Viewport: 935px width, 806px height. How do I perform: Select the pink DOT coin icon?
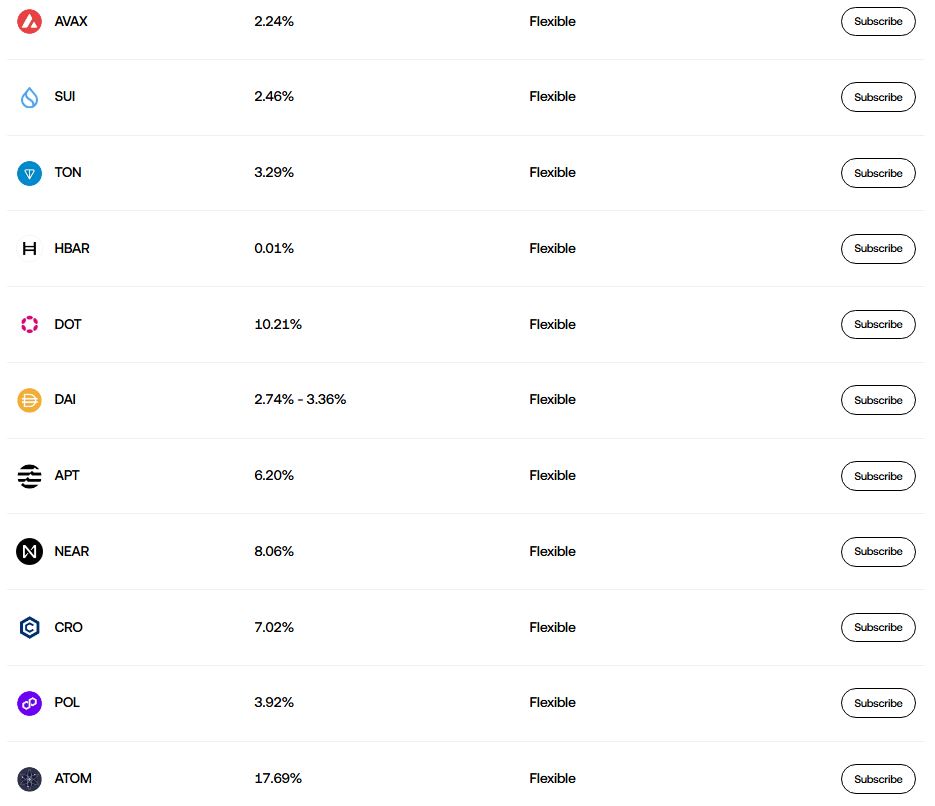pyautogui.click(x=29, y=324)
